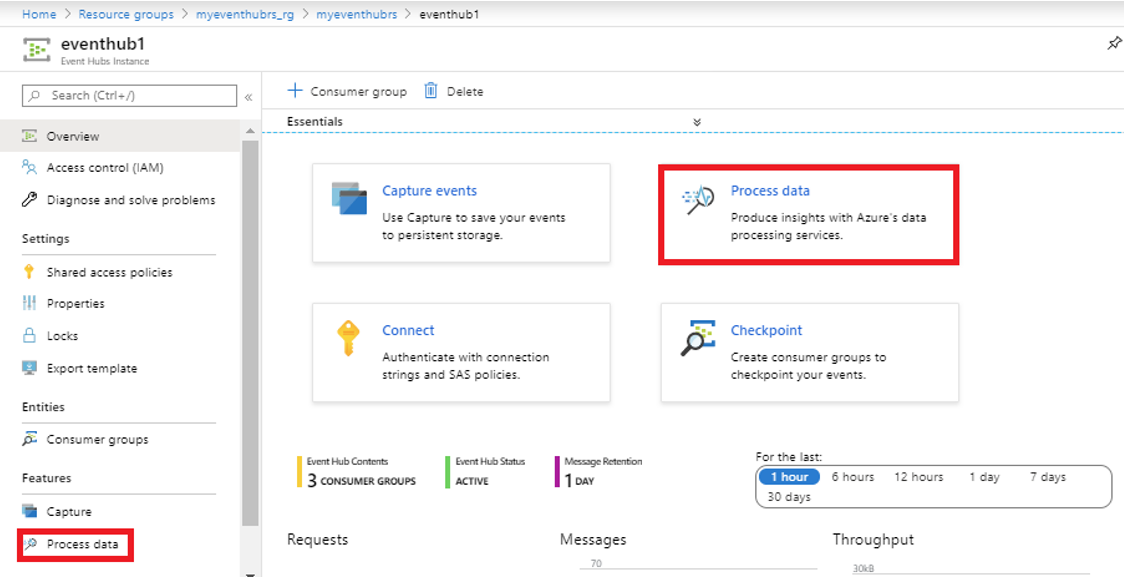Click the Message Retention 1 DAY value

(x=579, y=481)
